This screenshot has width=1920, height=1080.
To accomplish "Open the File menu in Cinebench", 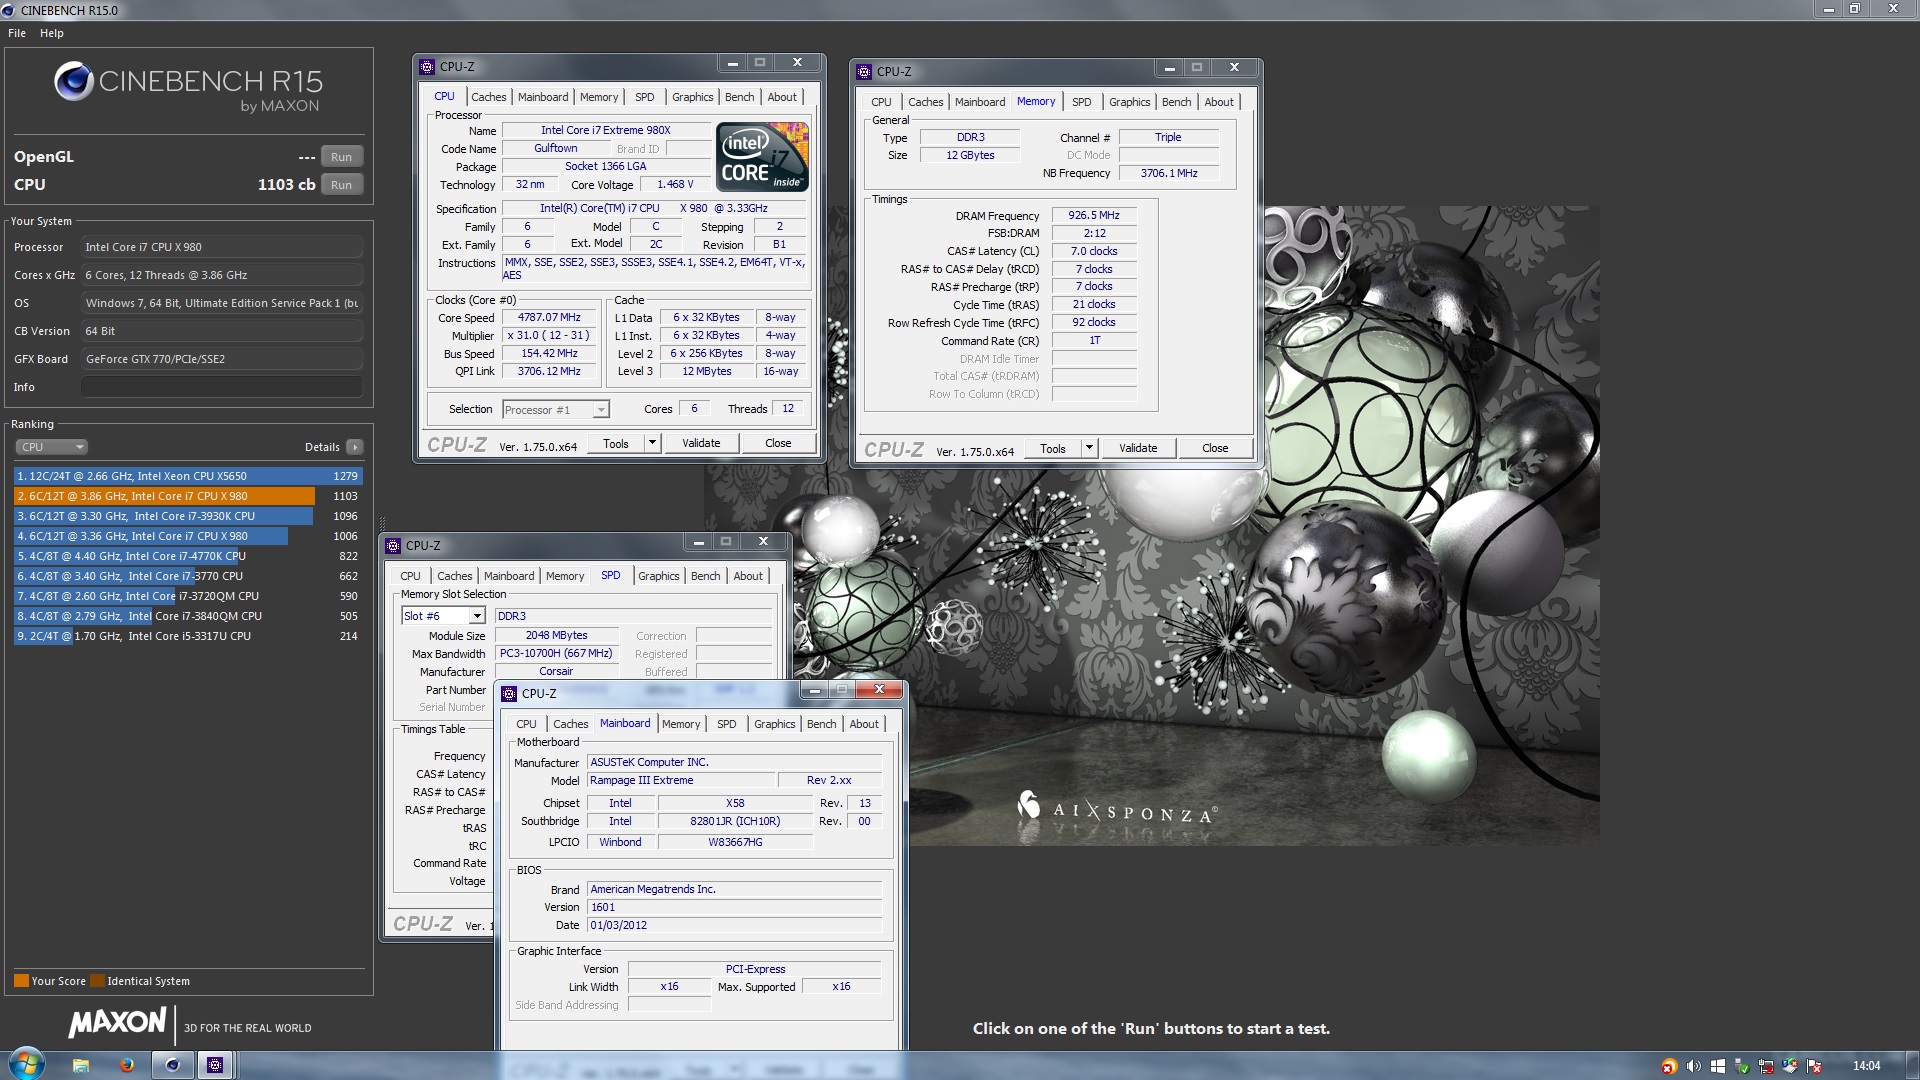I will pyautogui.click(x=17, y=33).
